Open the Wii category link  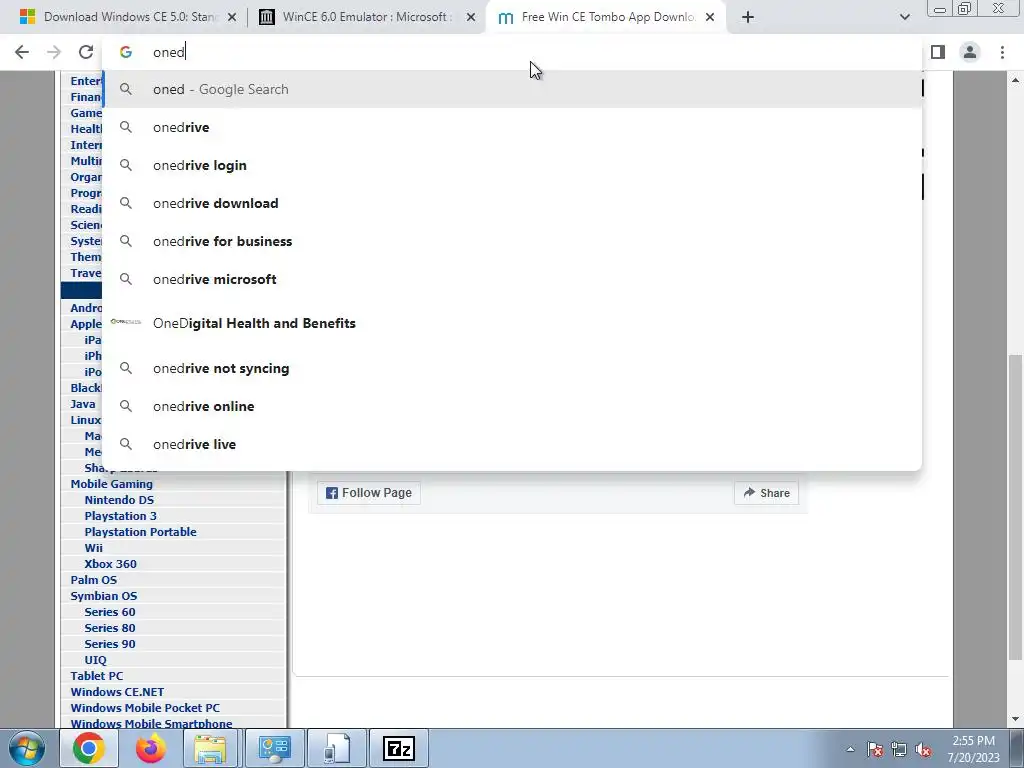pos(93,548)
